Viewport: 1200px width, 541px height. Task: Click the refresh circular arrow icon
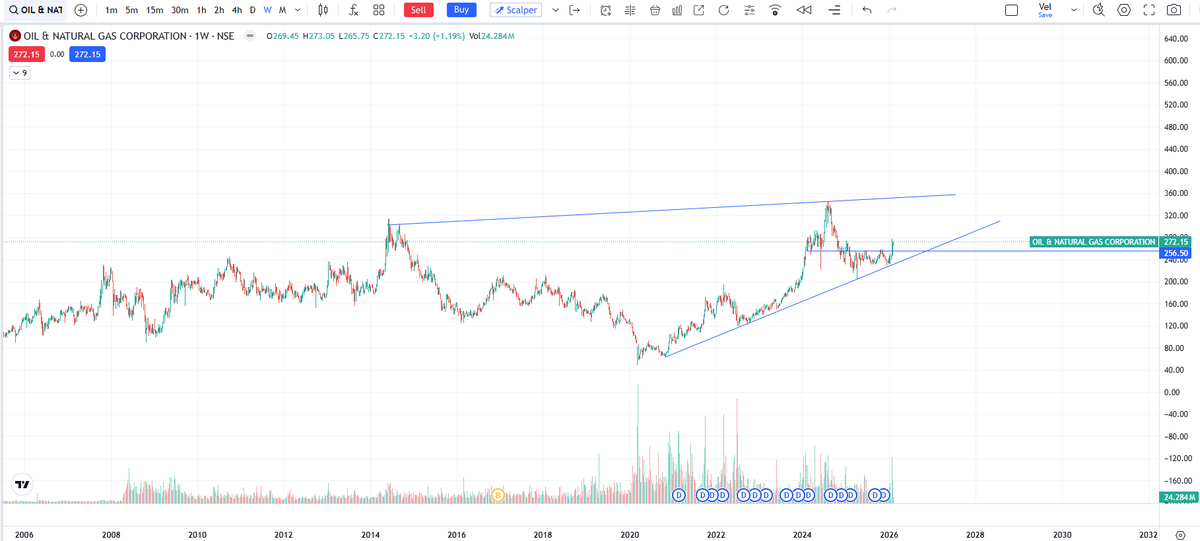[724, 10]
